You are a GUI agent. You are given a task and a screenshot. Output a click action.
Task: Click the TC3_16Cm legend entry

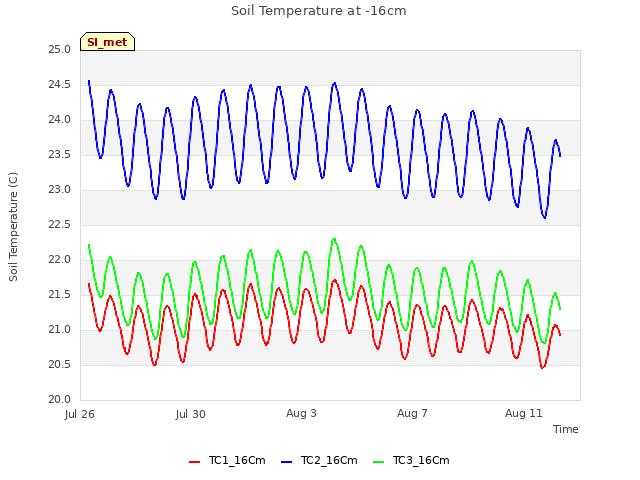pyautogui.click(x=411, y=460)
